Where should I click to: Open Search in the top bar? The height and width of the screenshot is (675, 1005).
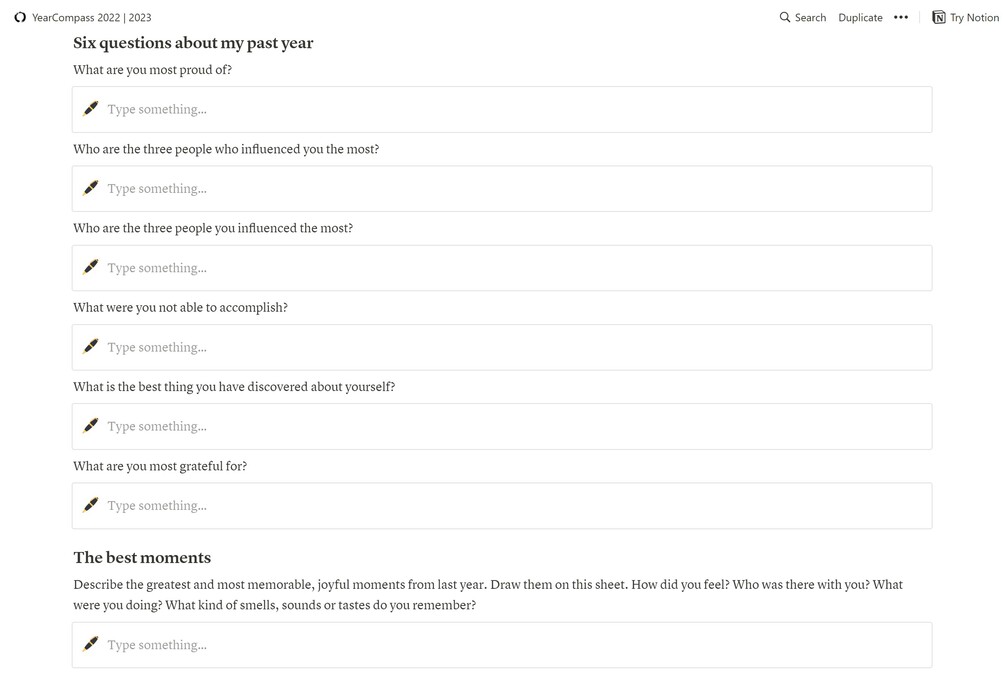(810, 17)
